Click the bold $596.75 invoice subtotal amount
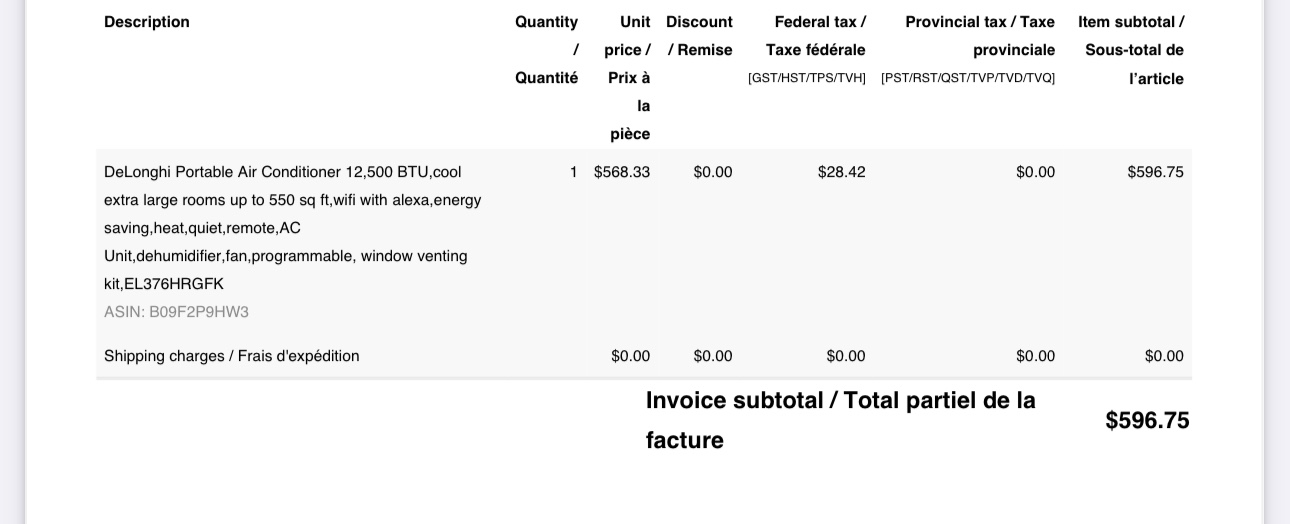 coord(1147,421)
